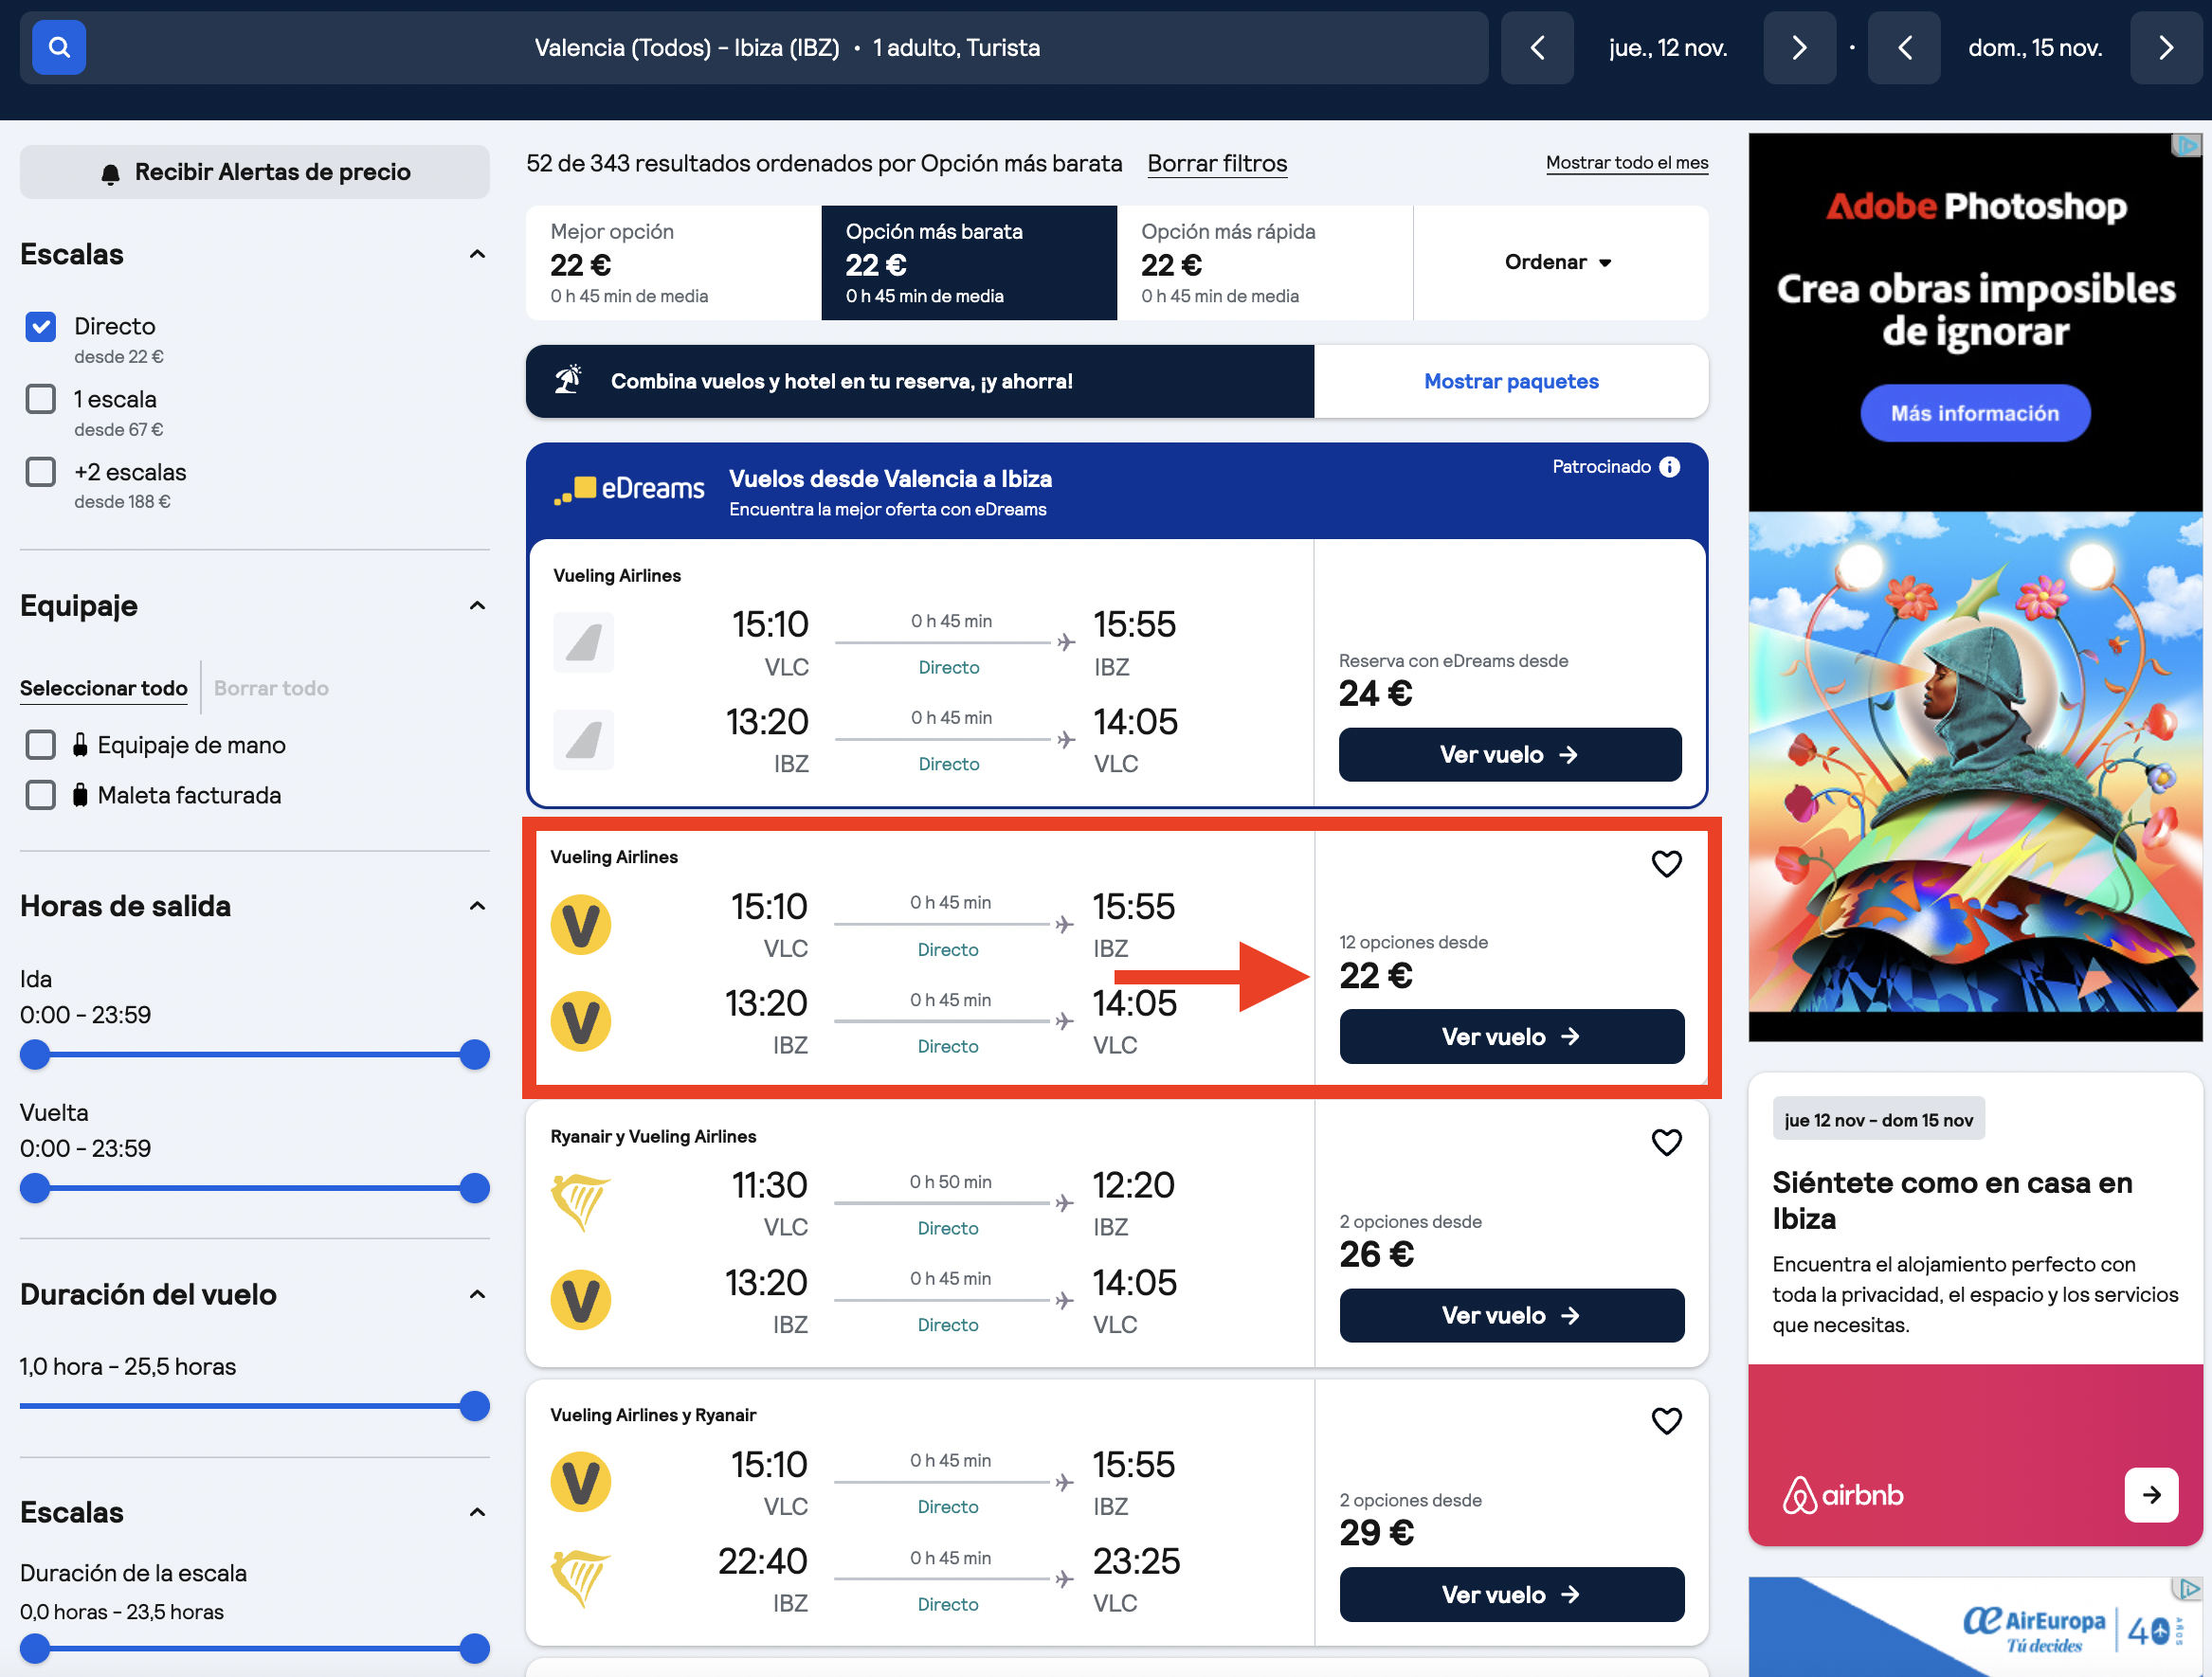This screenshot has height=1677, width=2212.
Task: Advance departure date past jue., 12 nov.
Action: point(1799,47)
